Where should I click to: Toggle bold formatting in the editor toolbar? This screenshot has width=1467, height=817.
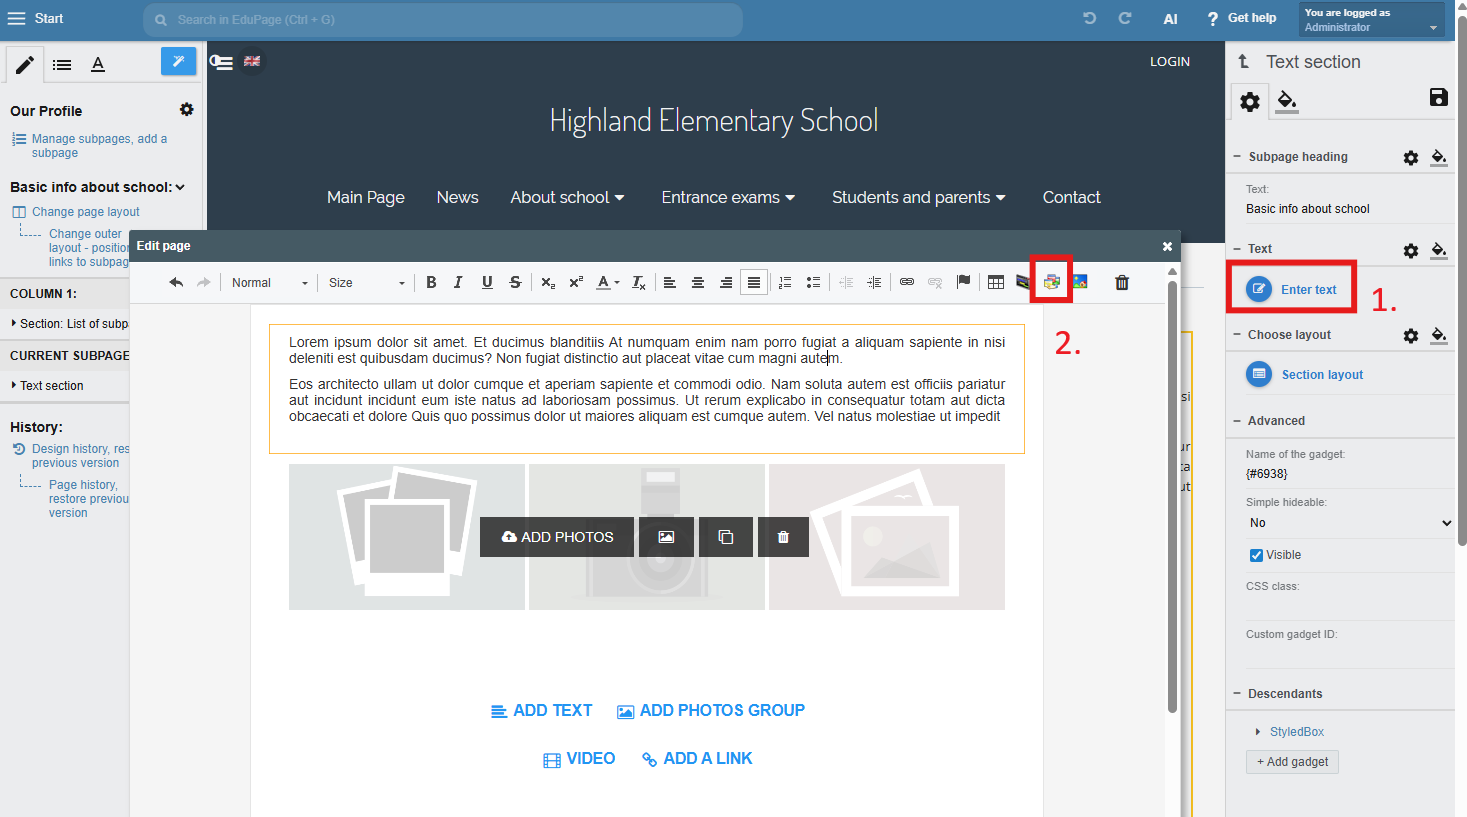pos(431,283)
